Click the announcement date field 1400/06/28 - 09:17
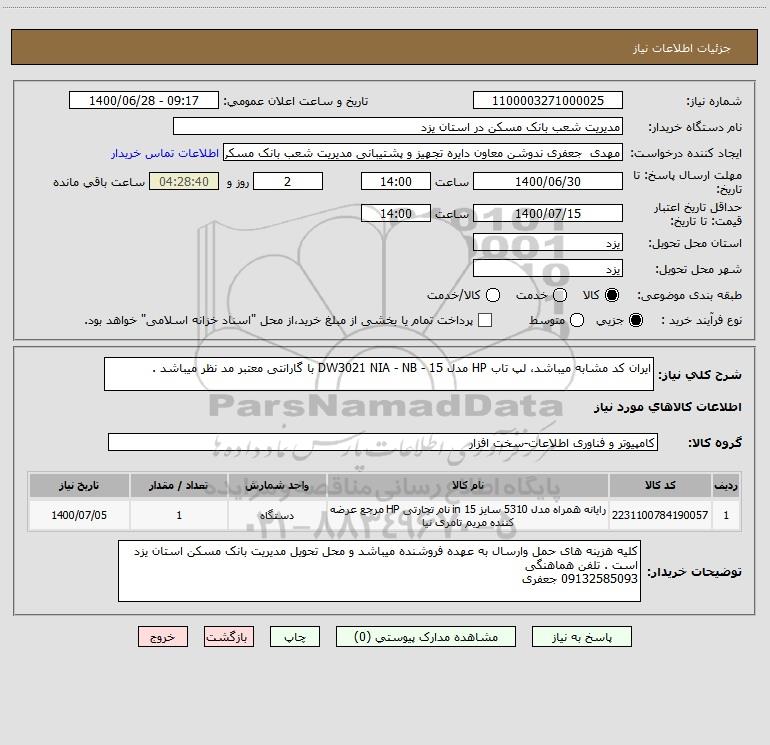This screenshot has width=770, height=745. pyautogui.click(x=143, y=101)
